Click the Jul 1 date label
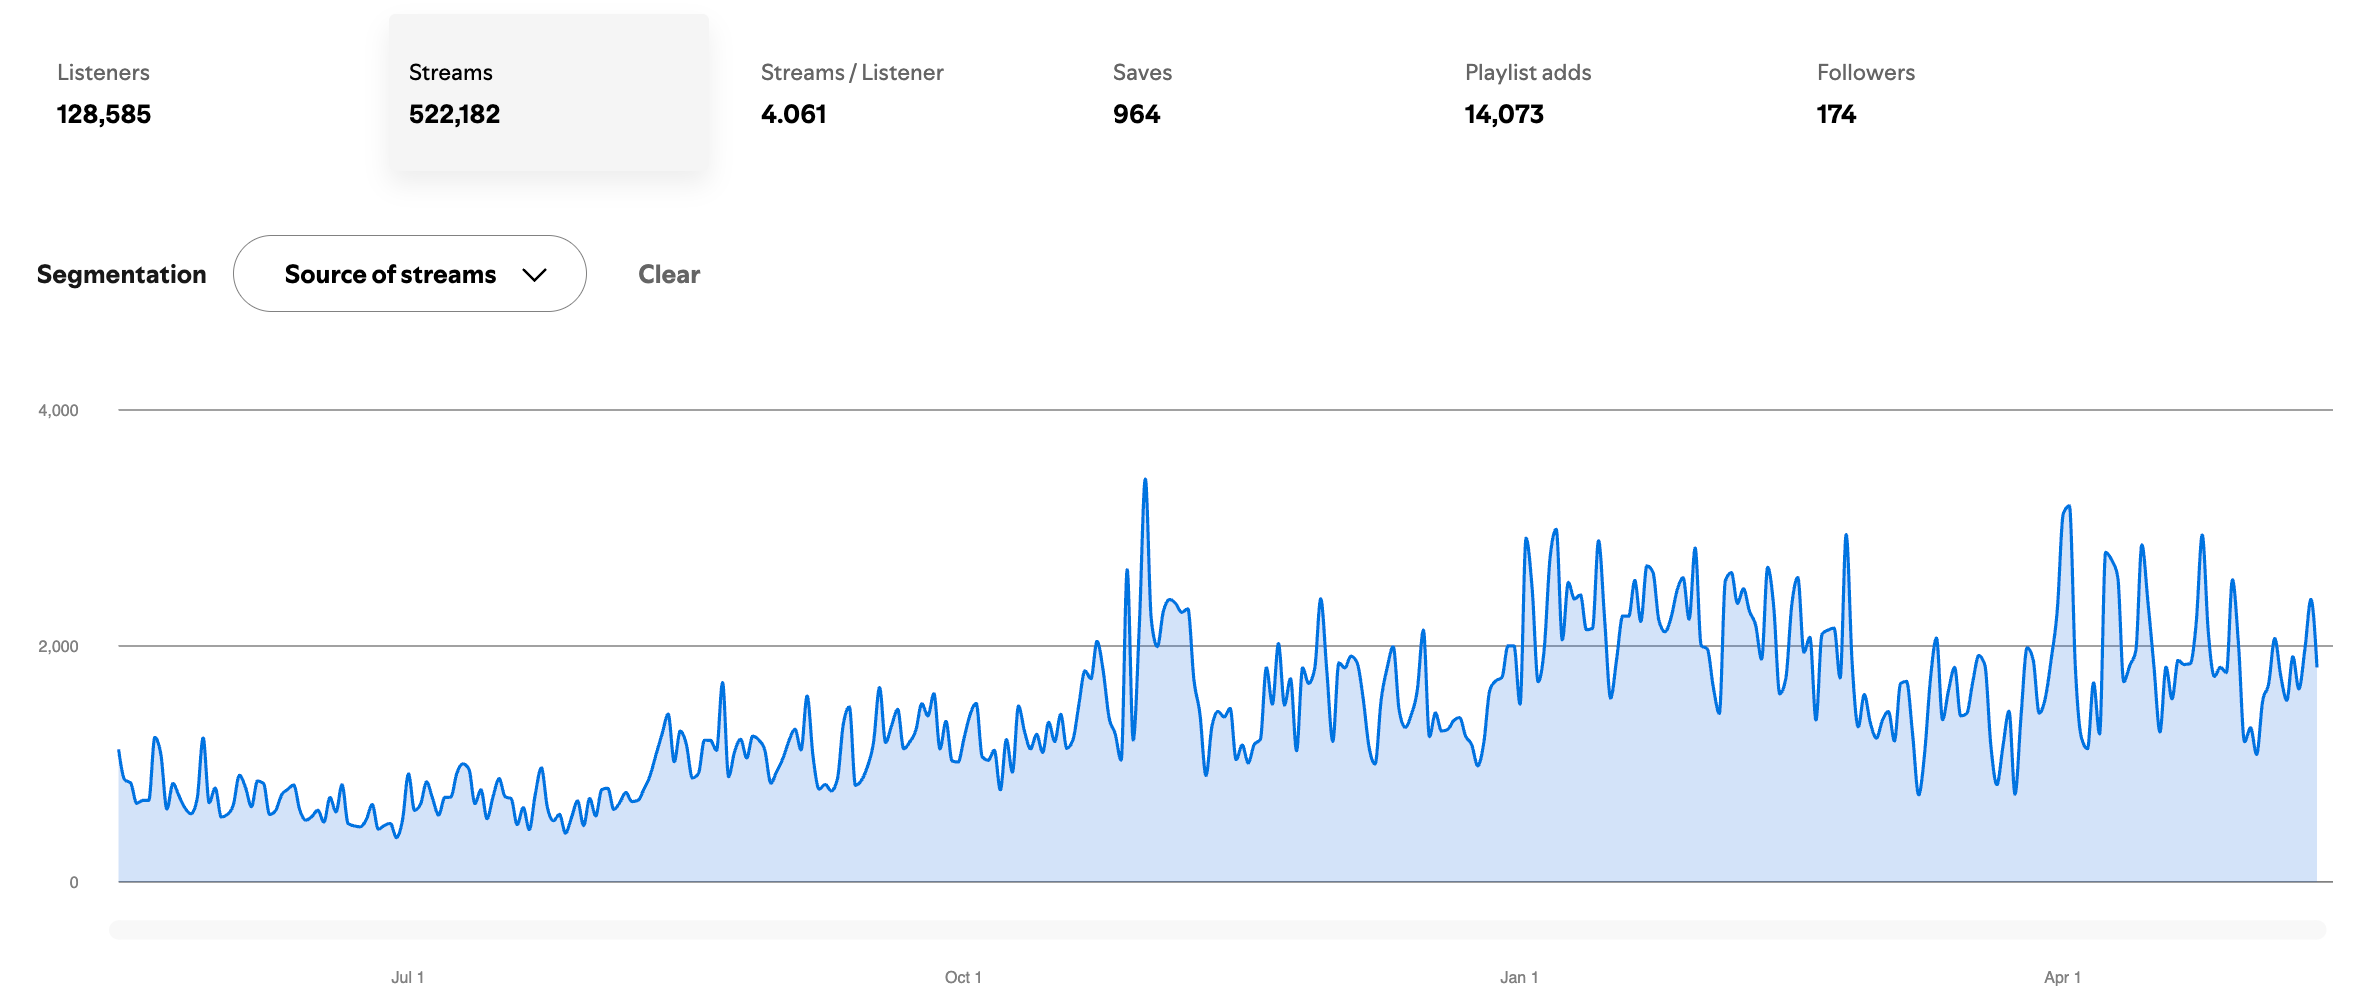The image size is (2368, 1008). pyautogui.click(x=407, y=977)
